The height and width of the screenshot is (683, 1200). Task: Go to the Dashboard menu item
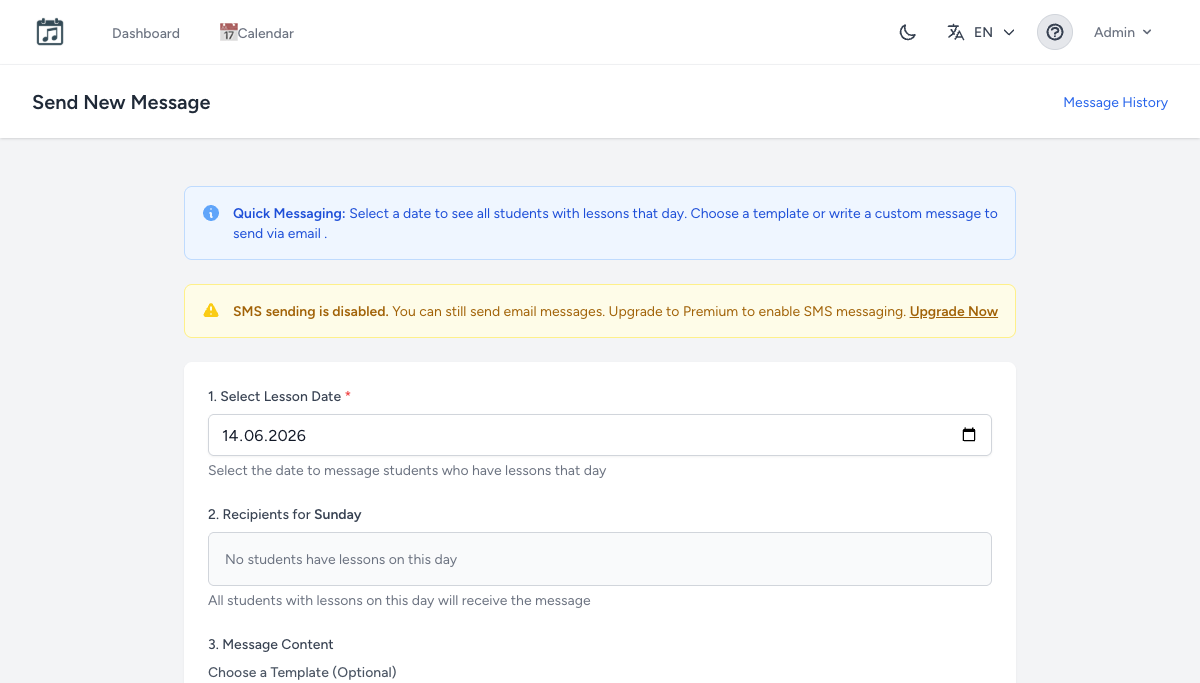pyautogui.click(x=146, y=33)
